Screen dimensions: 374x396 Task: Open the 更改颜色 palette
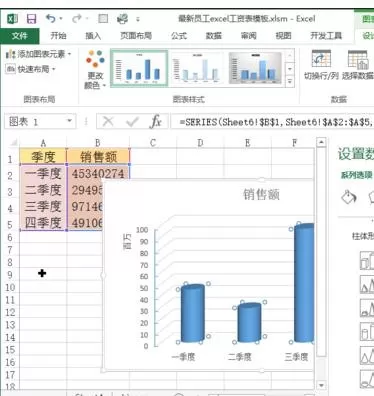pyautogui.click(x=95, y=70)
